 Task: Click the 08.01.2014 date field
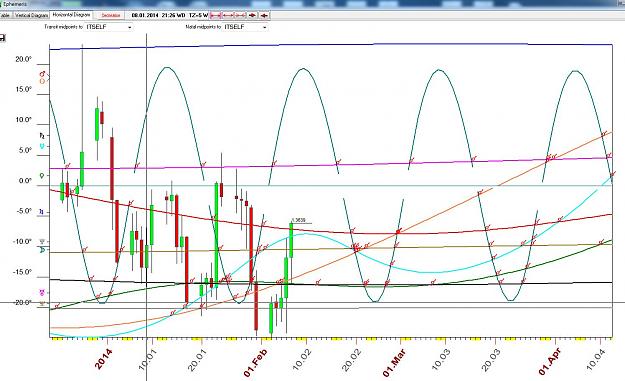(145, 15)
